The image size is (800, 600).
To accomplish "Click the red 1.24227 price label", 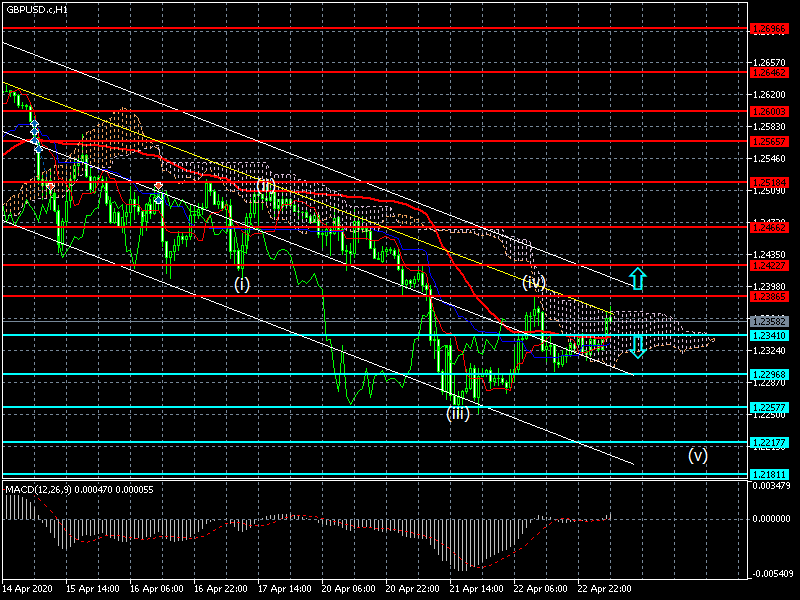I will pyautogui.click(x=769, y=265).
